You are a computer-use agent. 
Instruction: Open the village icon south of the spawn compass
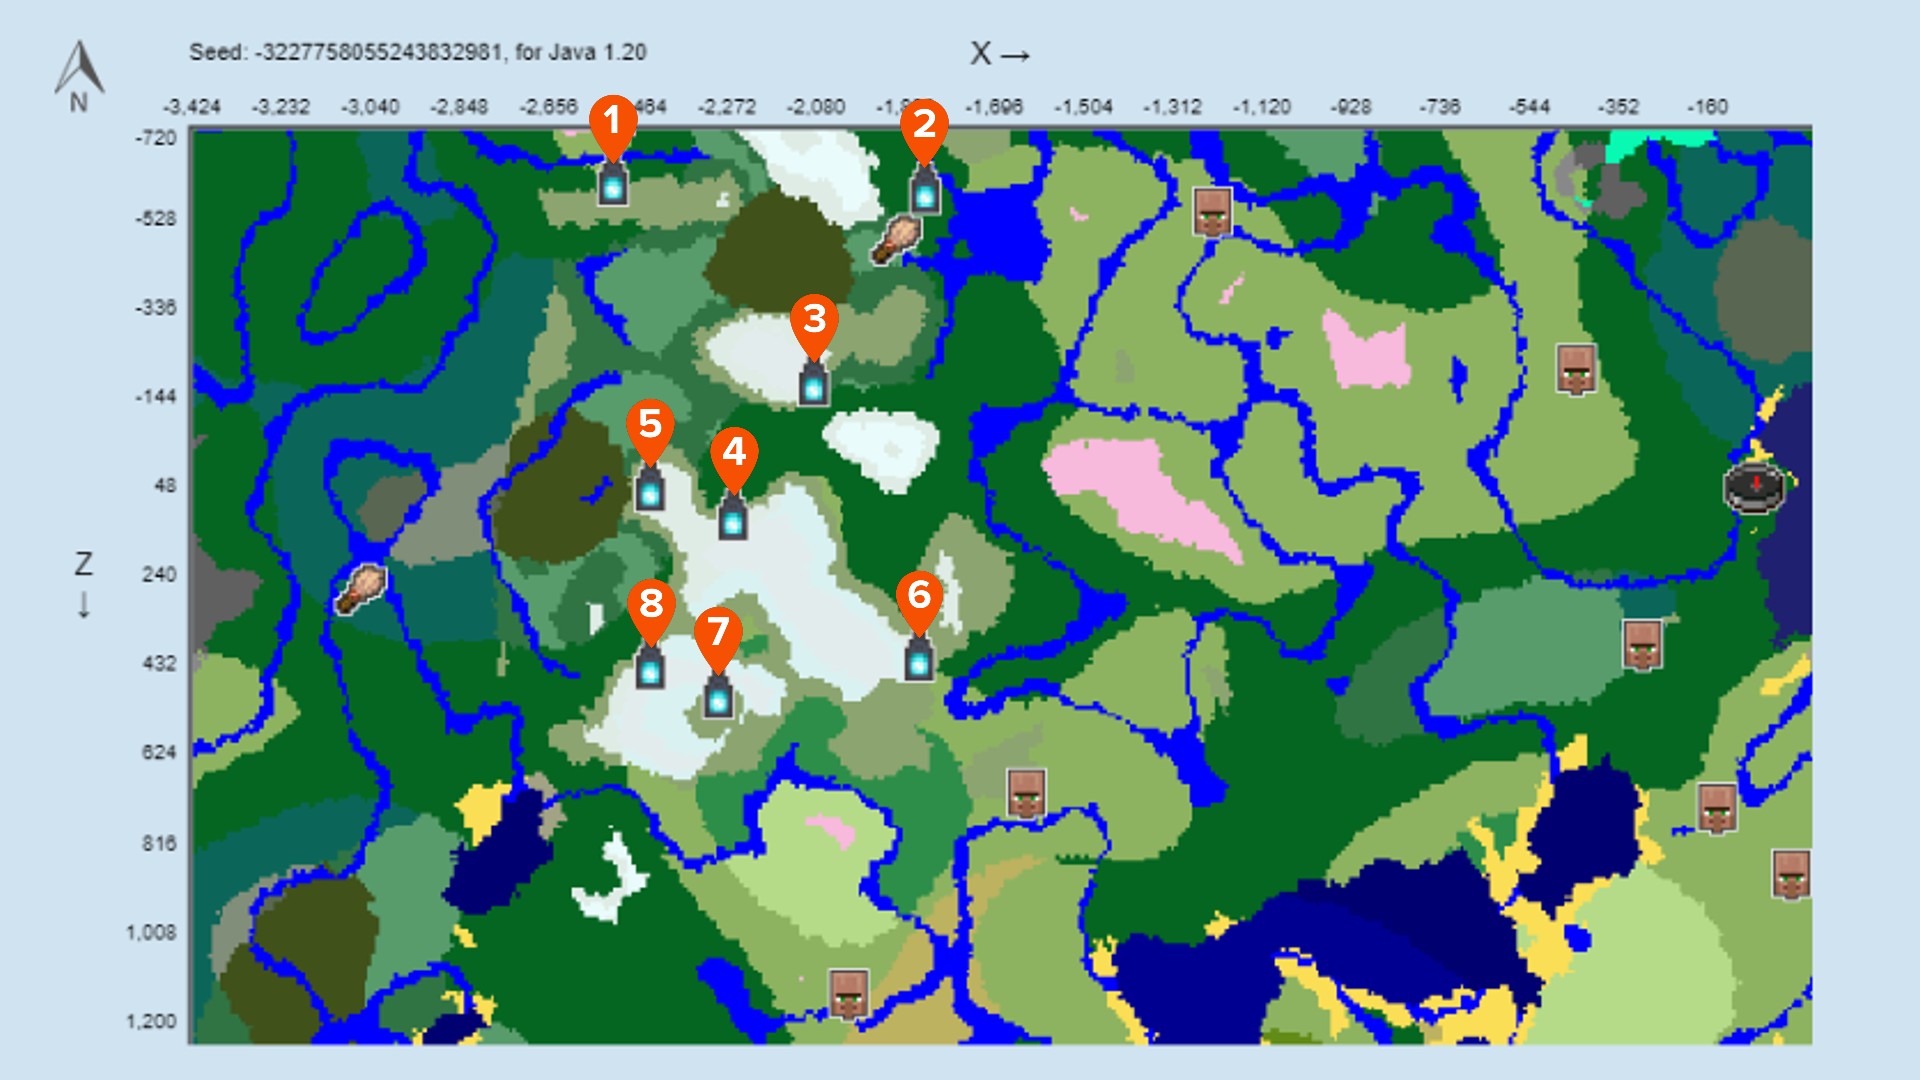[x=1642, y=645]
